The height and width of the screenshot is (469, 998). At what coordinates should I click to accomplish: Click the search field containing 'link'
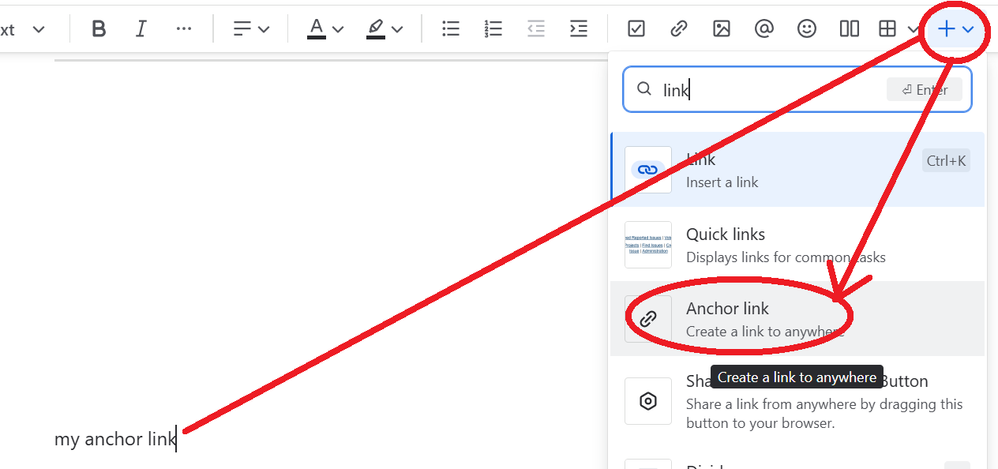point(797,90)
